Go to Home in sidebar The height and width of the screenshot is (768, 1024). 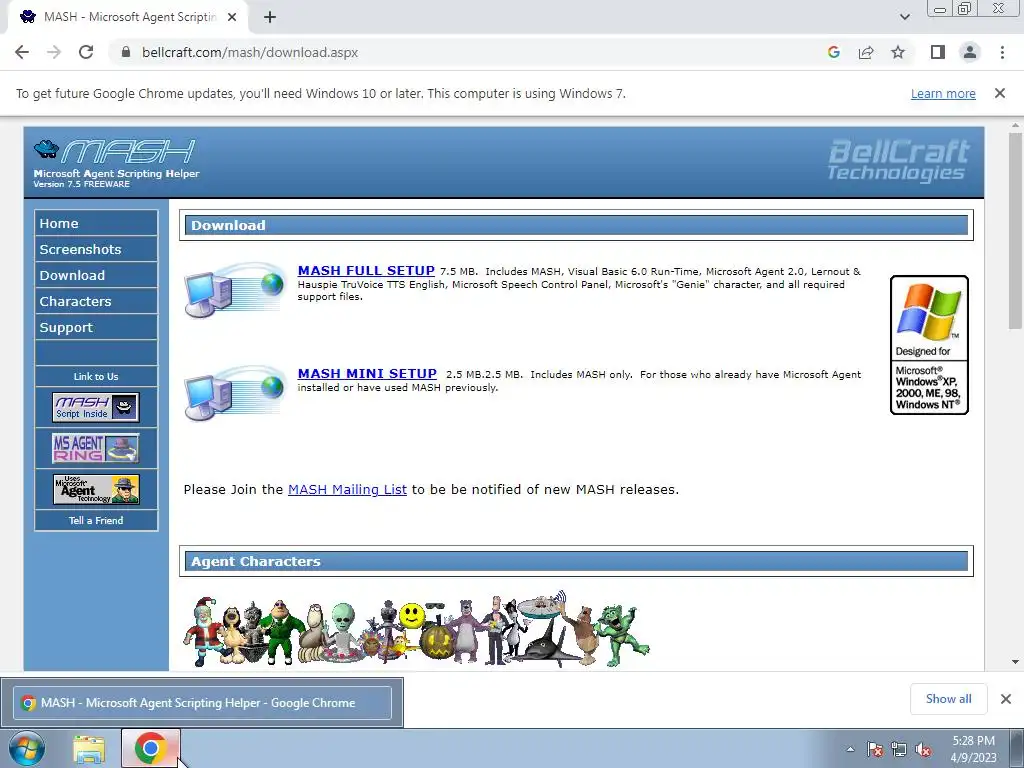coord(96,223)
